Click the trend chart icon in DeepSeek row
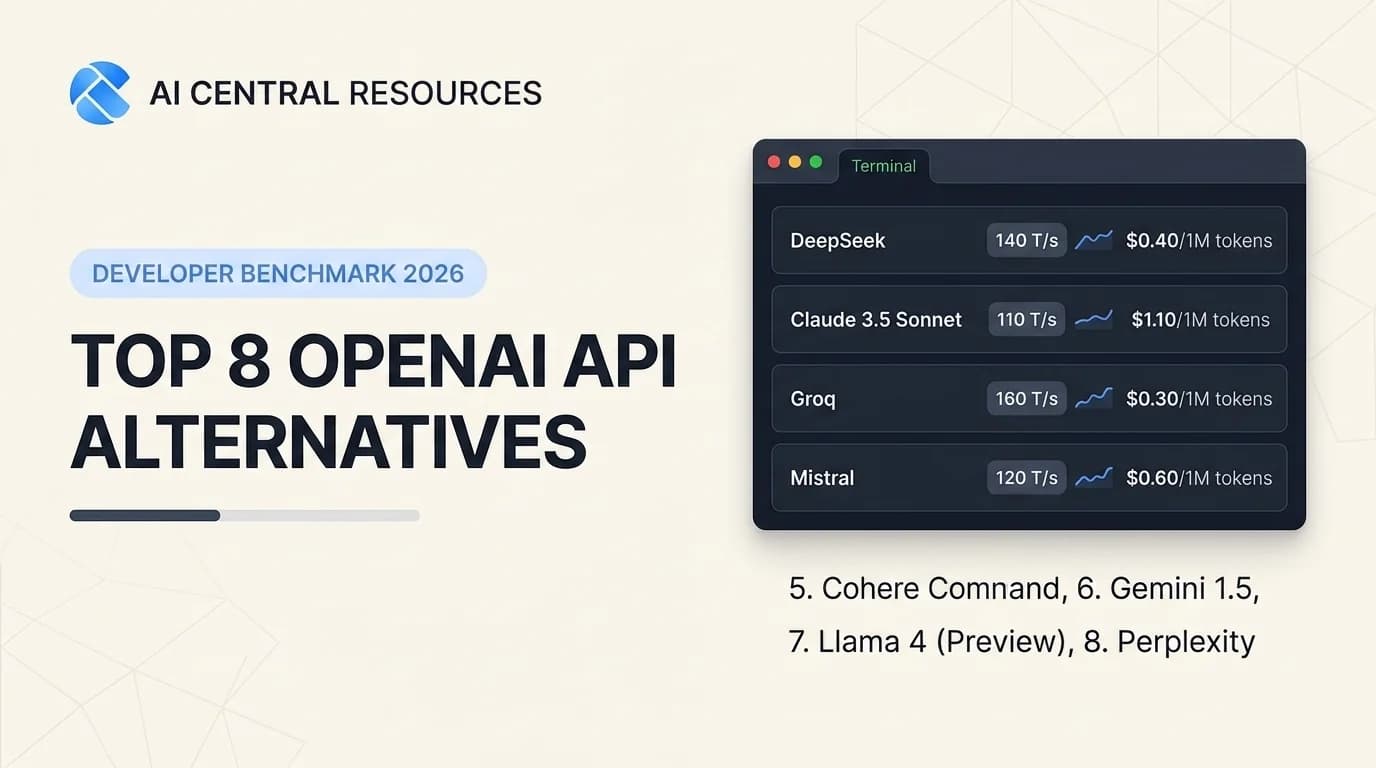 tap(1094, 240)
